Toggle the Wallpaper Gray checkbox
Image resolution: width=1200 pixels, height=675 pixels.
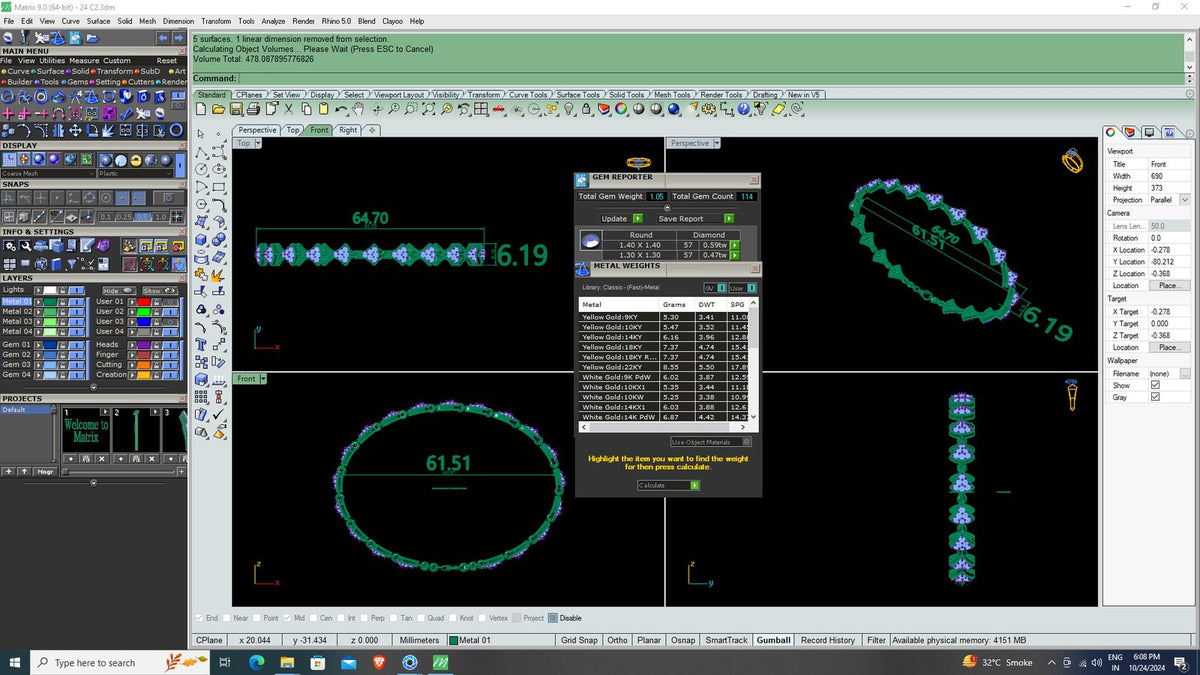click(x=1155, y=397)
